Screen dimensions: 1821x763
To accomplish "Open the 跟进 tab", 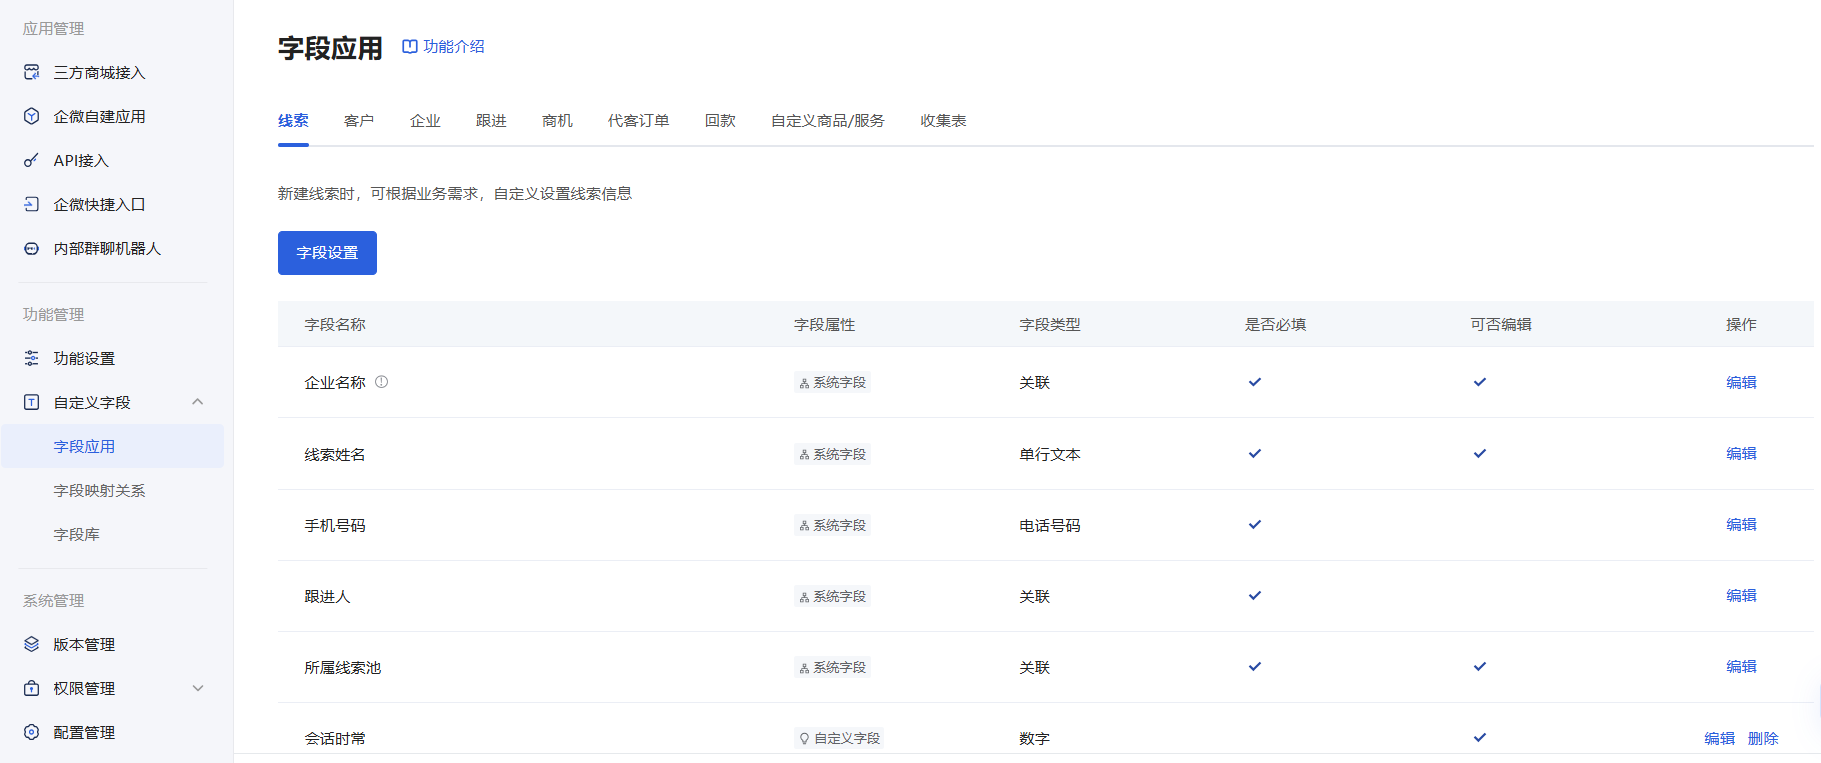I will [491, 121].
